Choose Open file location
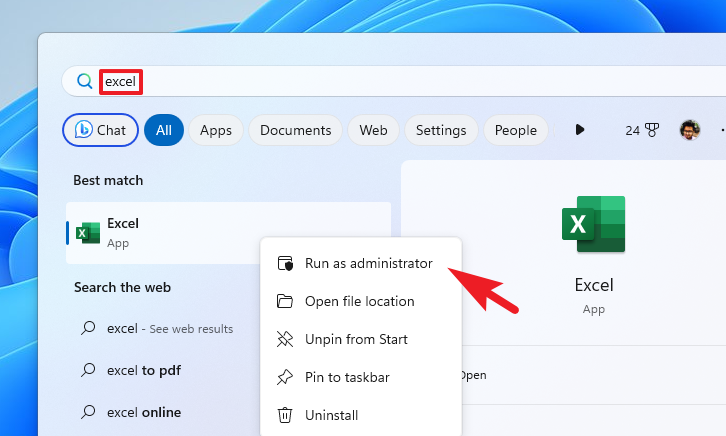The image size is (726, 436). [361, 301]
